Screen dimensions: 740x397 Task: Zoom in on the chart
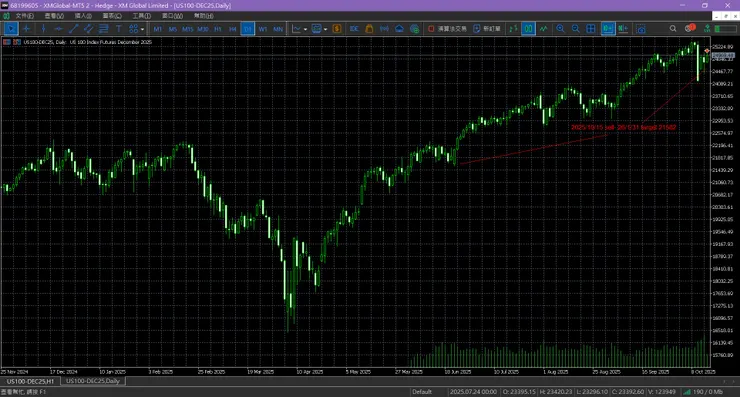(560, 29)
